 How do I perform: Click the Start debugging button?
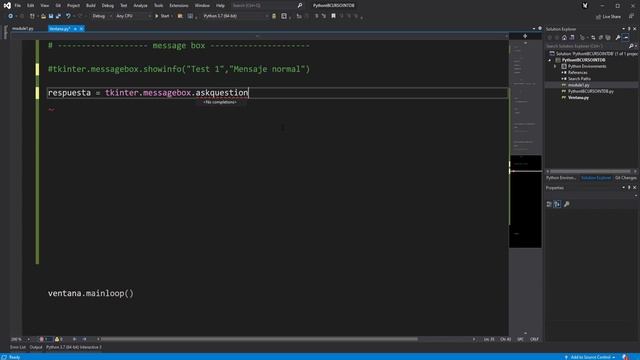pos(162,16)
